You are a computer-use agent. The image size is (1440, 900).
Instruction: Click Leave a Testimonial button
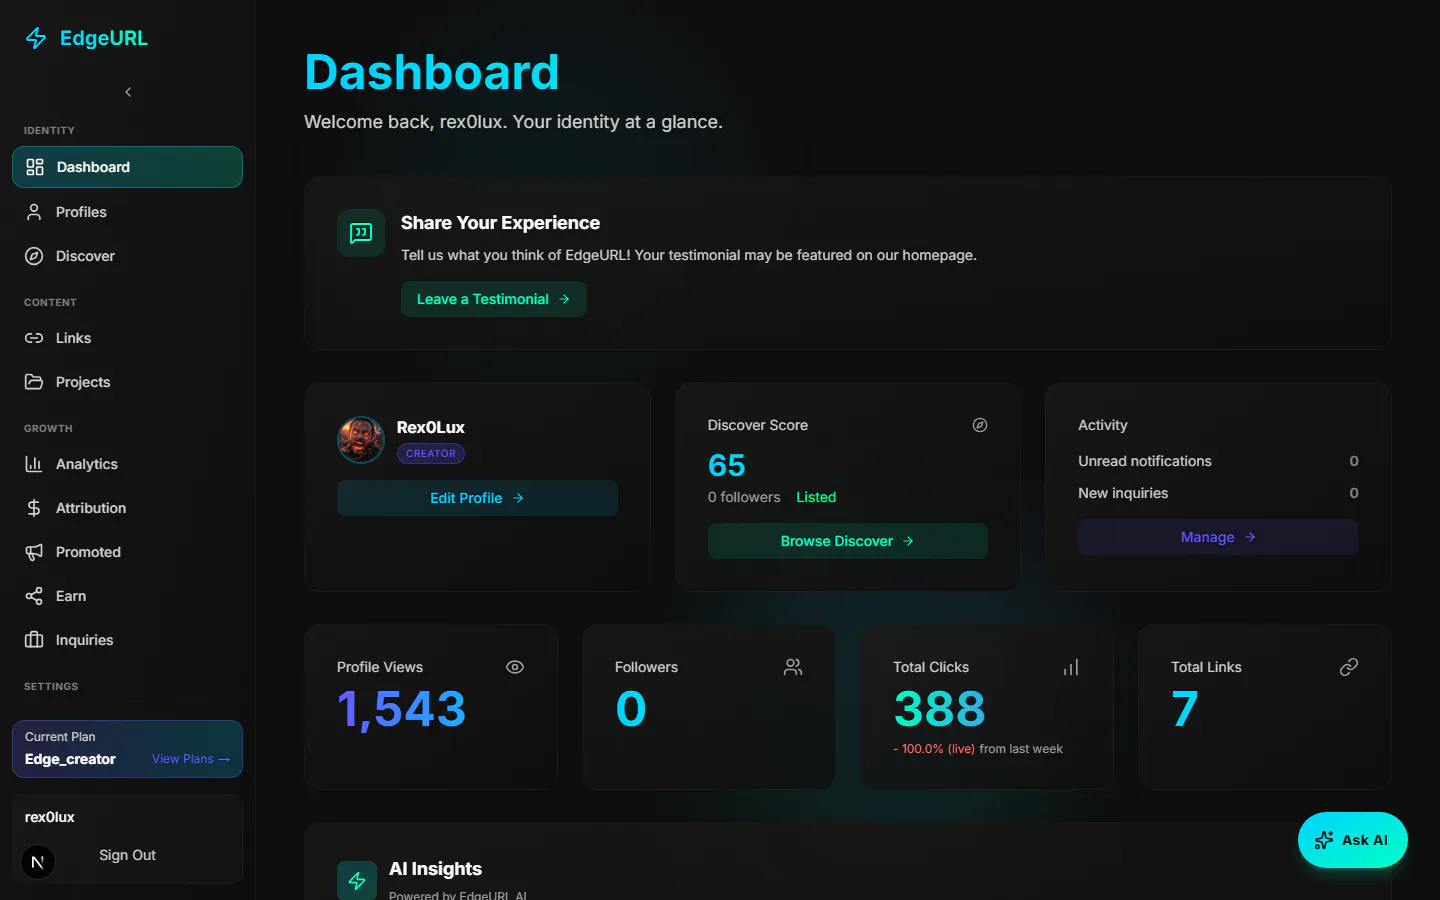[x=493, y=299]
